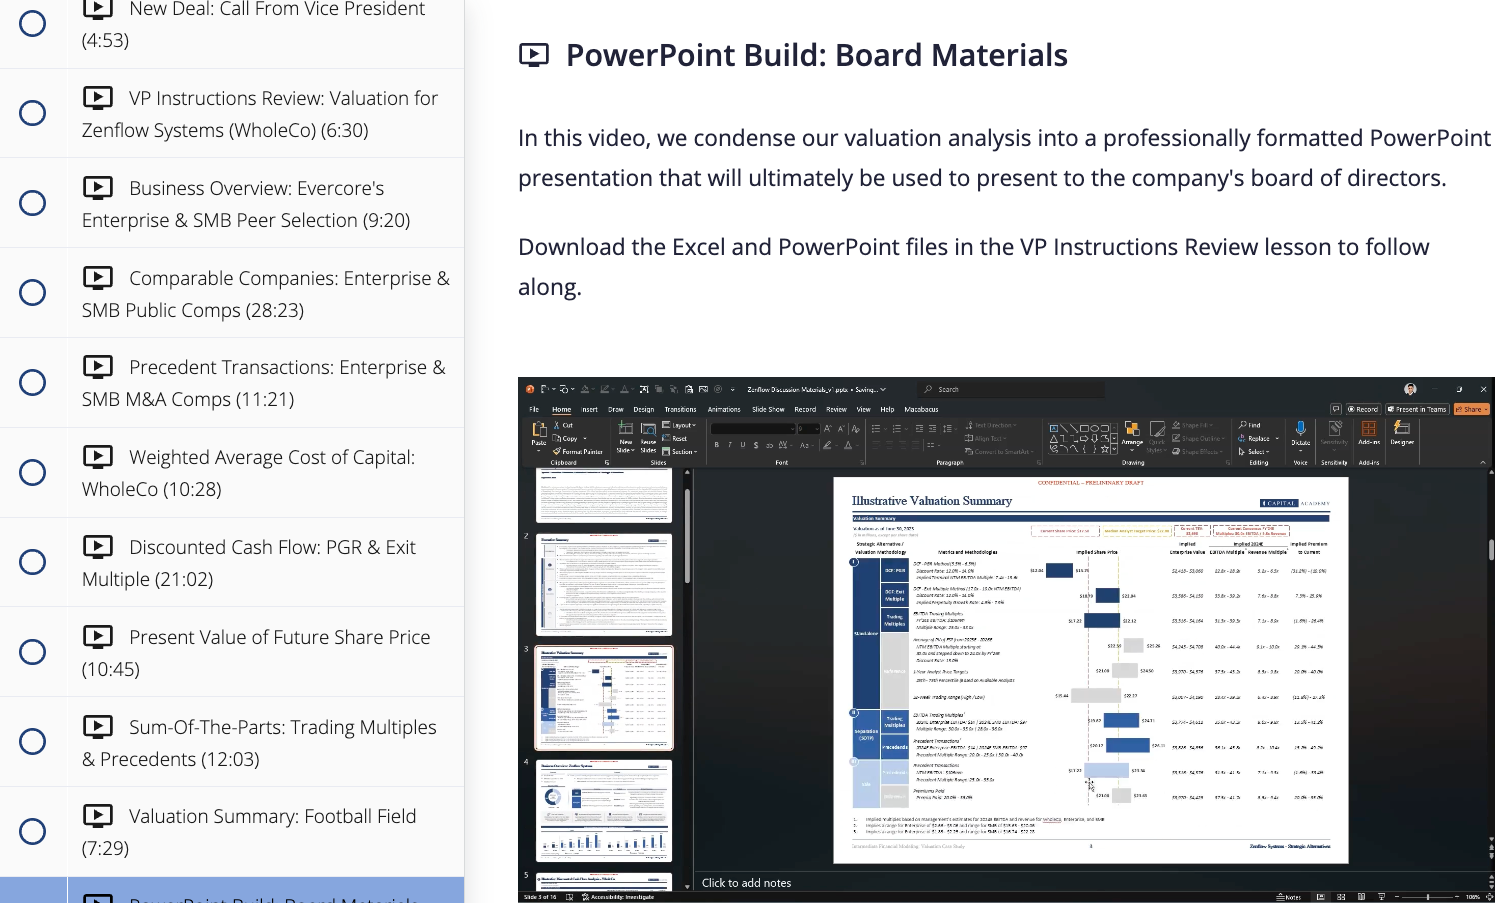The image size is (1500, 903).
Task: Switch to the Design ribbon tab
Action: pyautogui.click(x=644, y=409)
